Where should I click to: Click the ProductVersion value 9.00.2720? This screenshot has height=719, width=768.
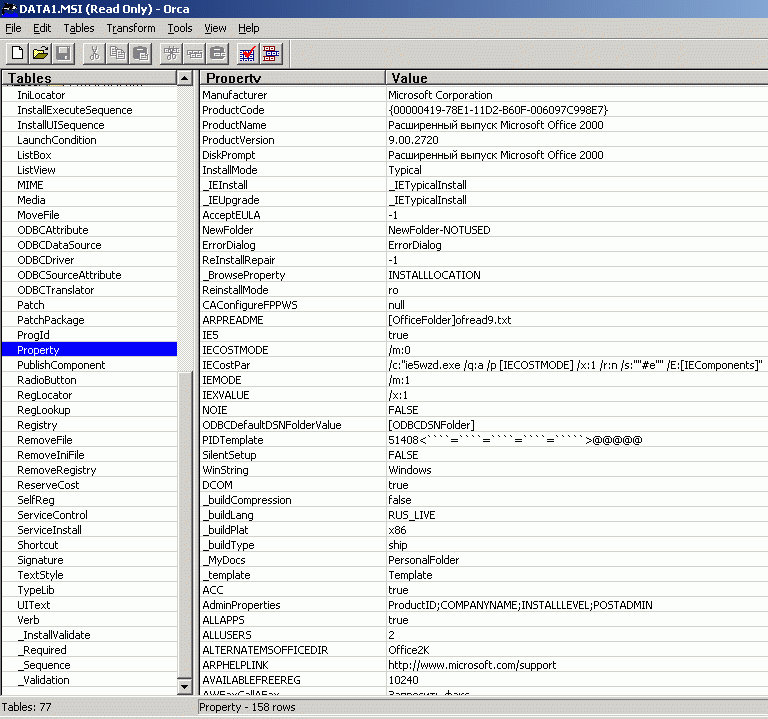click(413, 140)
